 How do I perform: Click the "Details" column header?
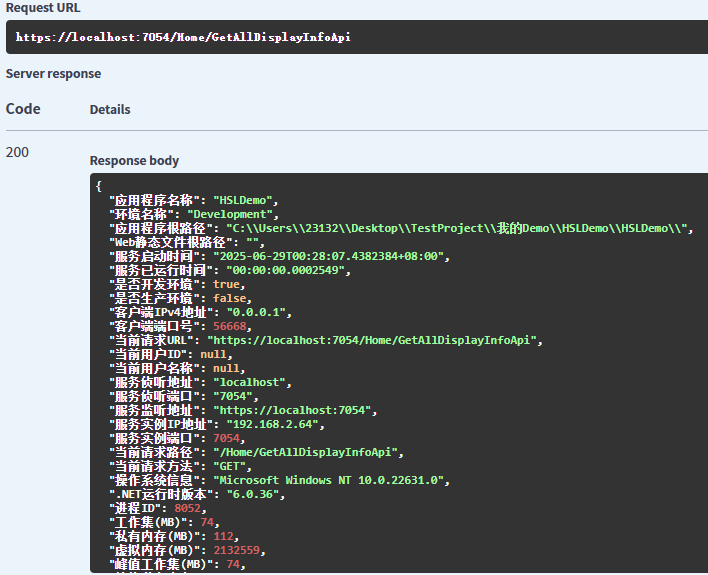tap(110, 109)
